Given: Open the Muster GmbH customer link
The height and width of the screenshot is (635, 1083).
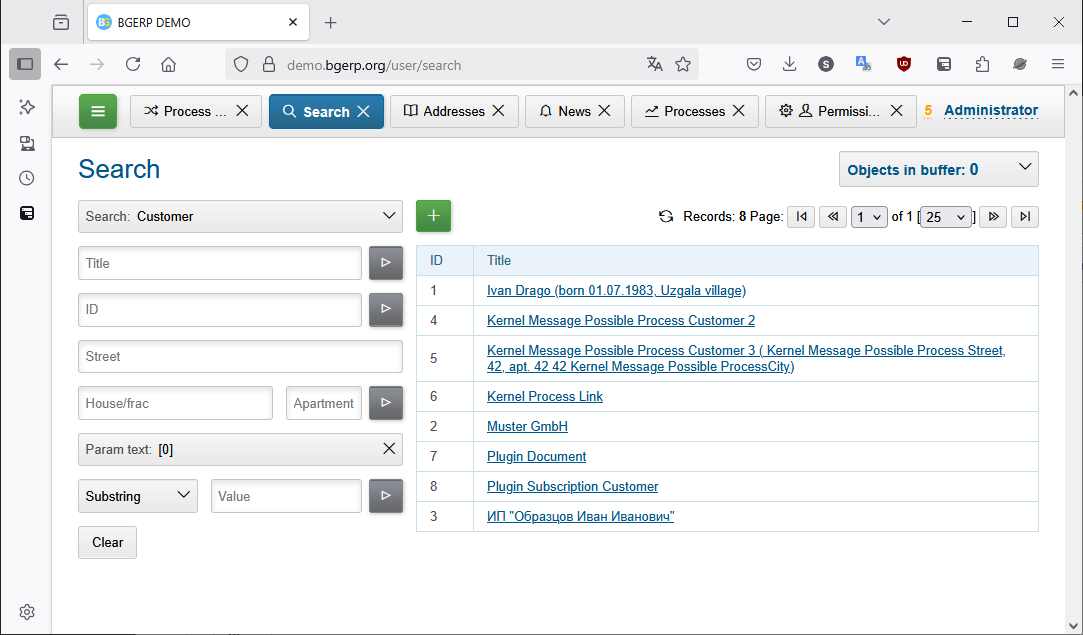Looking at the screenshot, I should pos(527,426).
